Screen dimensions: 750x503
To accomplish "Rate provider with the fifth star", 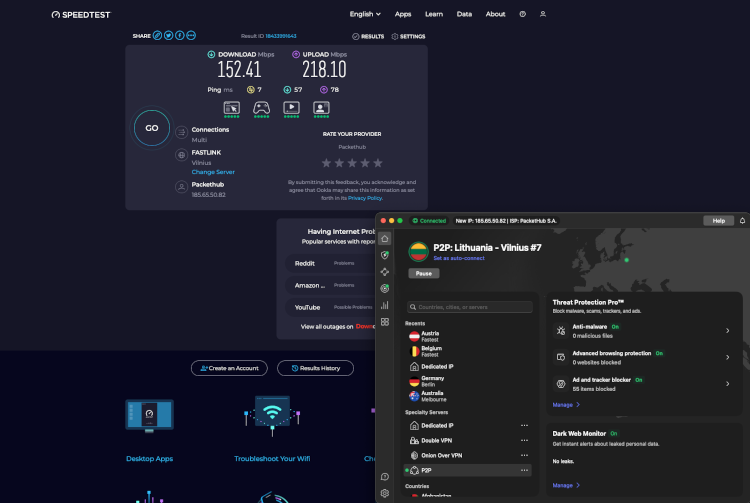I will 378,163.
